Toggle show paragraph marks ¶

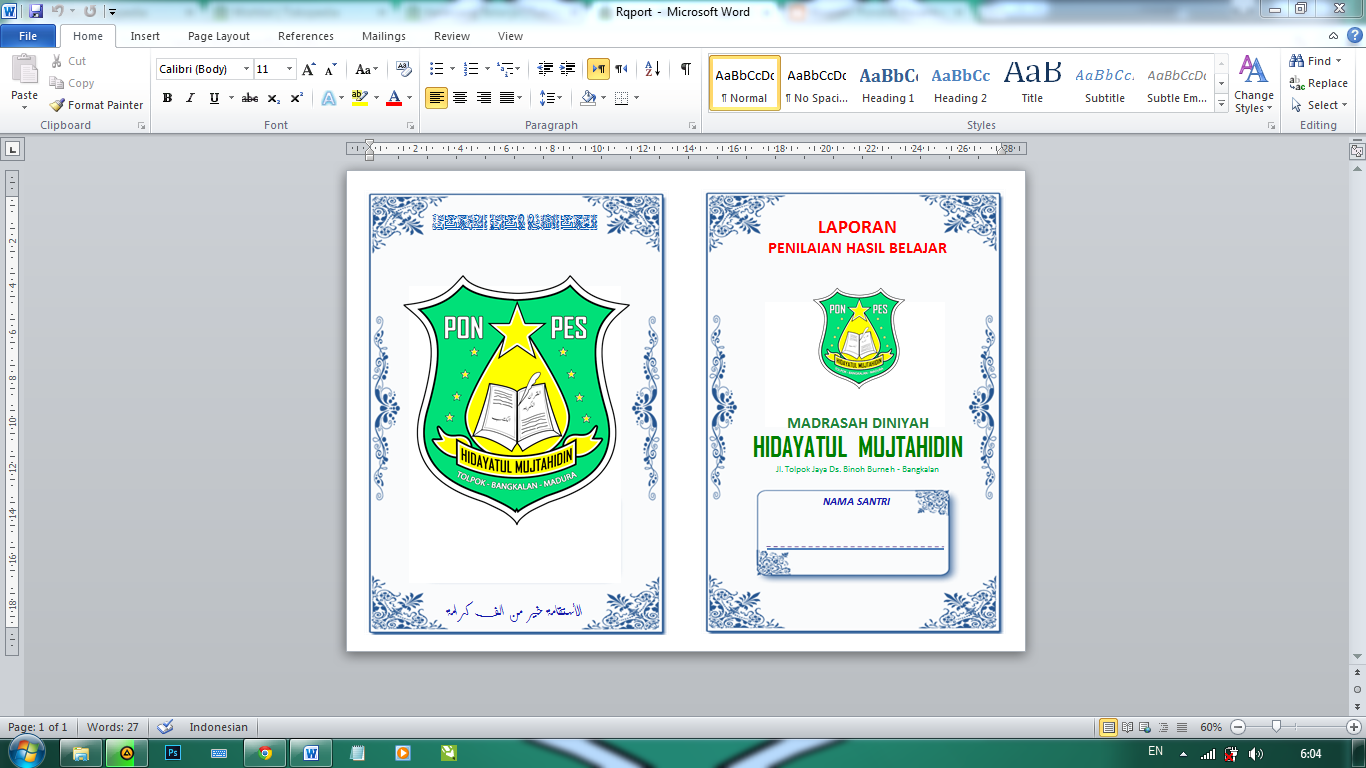pos(685,69)
